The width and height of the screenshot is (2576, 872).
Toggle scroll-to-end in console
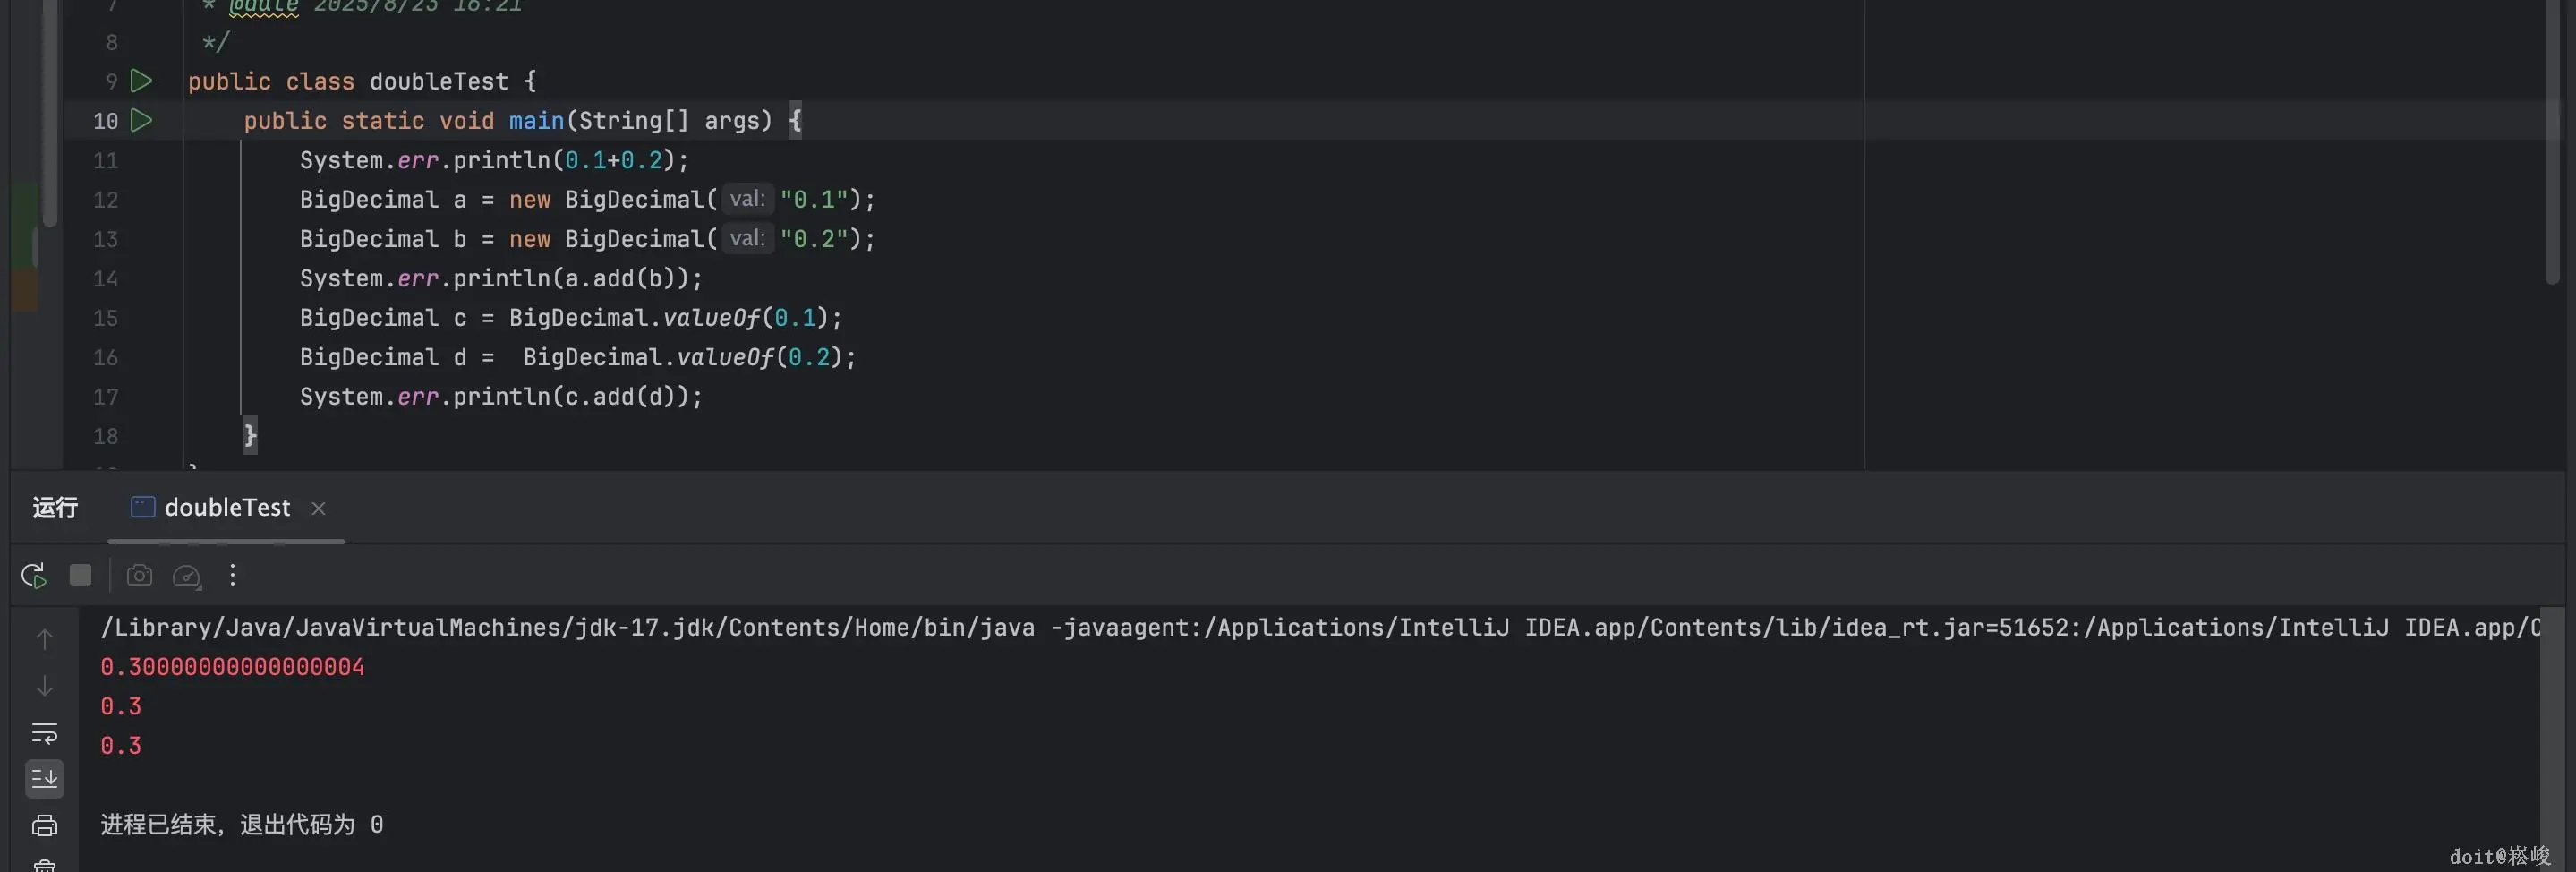pyautogui.click(x=44, y=779)
